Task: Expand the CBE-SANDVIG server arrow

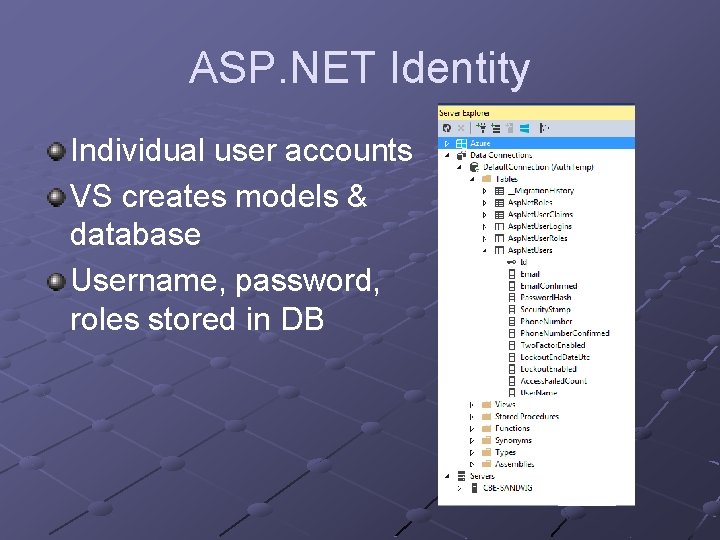Action: point(459,489)
